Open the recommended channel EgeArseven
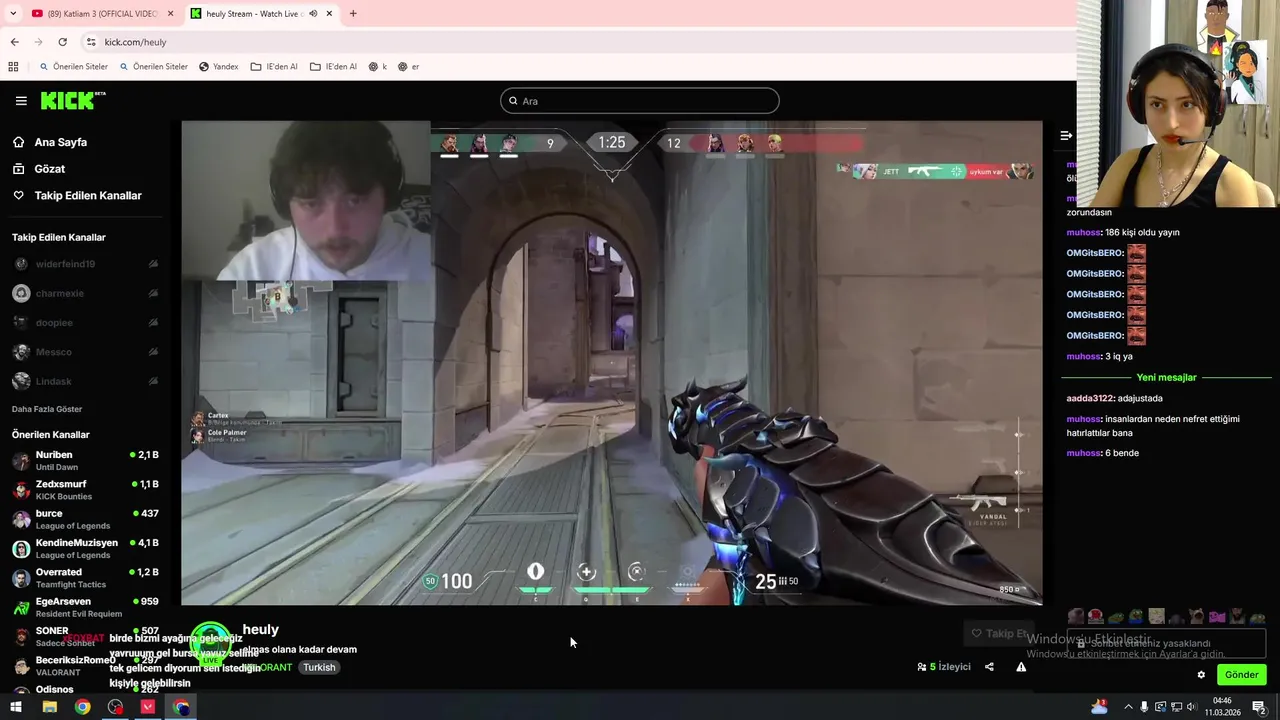 (x=85, y=607)
